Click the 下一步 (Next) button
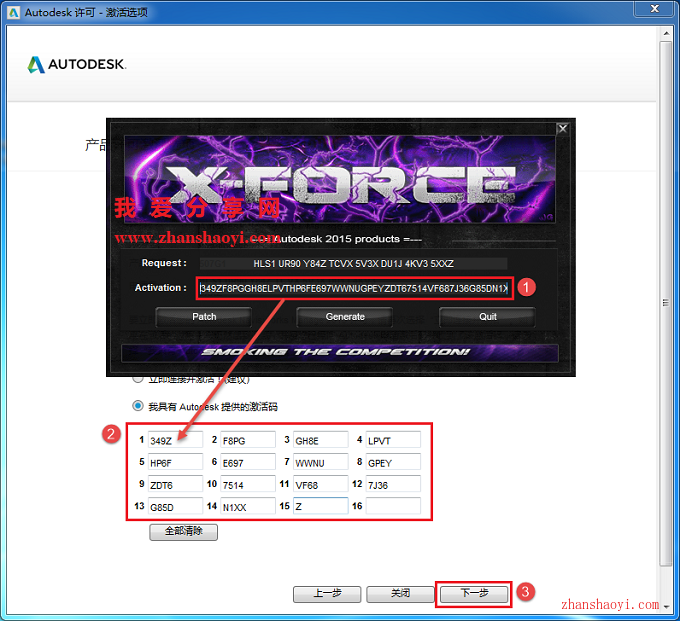This screenshot has width=680, height=621. coord(474,594)
